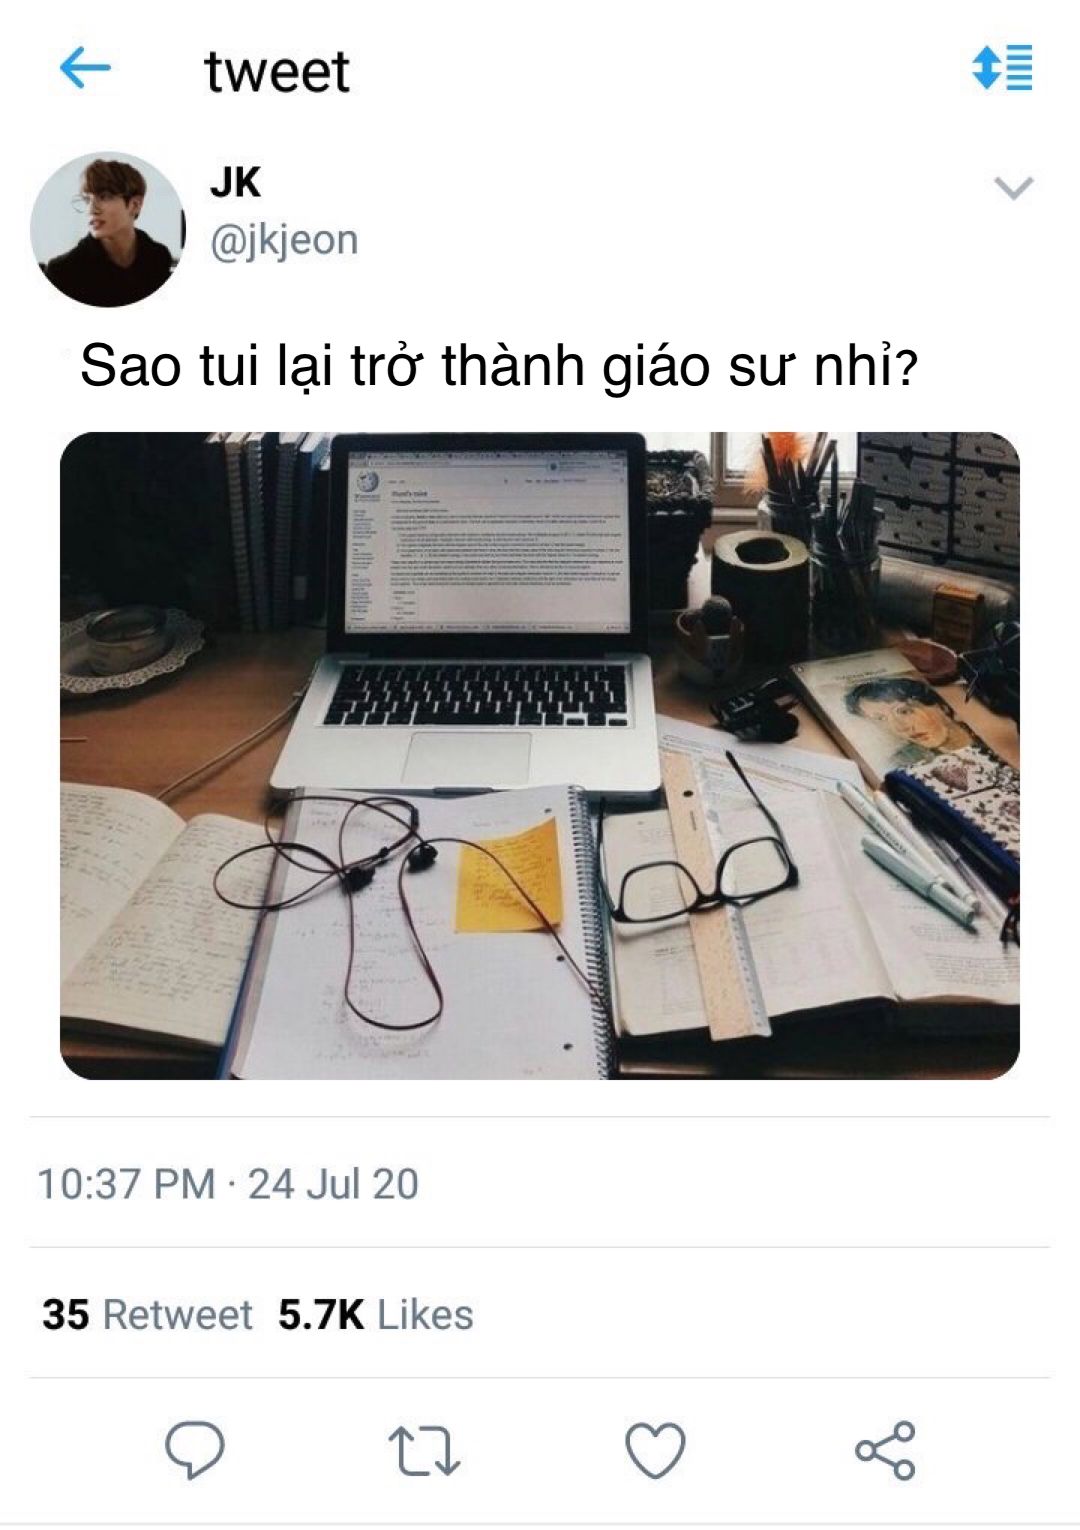
Task: Tap the tweet text about giáo sư
Action: click(x=498, y=365)
